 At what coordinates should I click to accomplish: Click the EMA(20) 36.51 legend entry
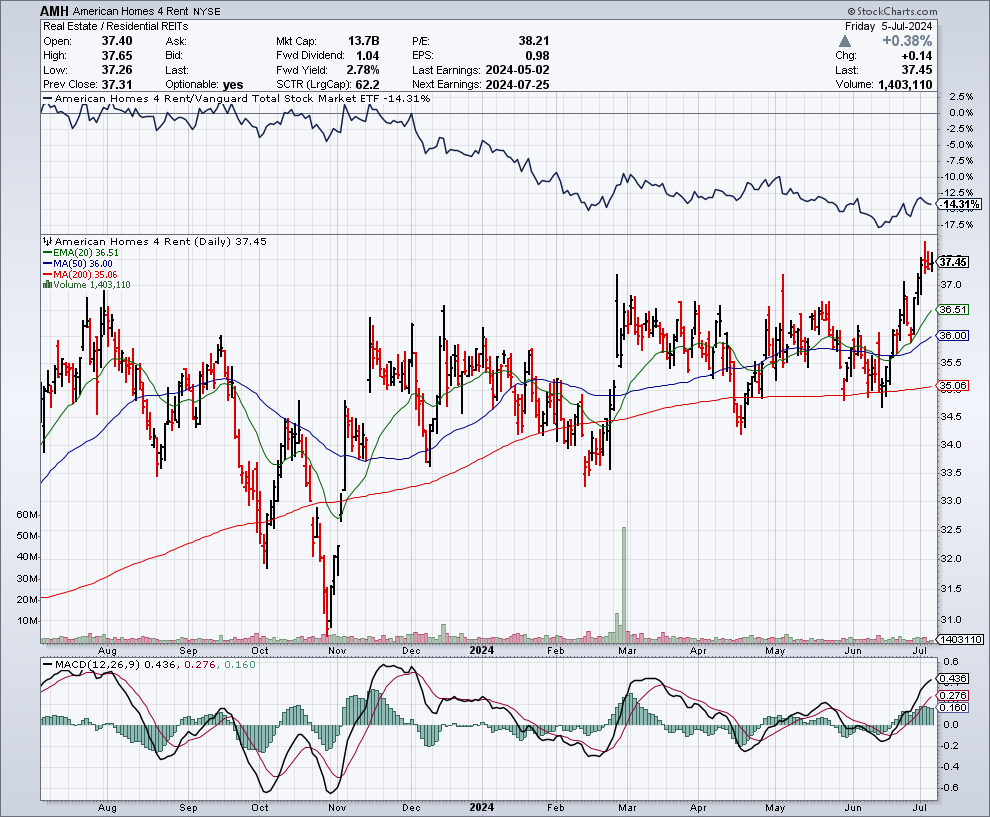(x=80, y=253)
